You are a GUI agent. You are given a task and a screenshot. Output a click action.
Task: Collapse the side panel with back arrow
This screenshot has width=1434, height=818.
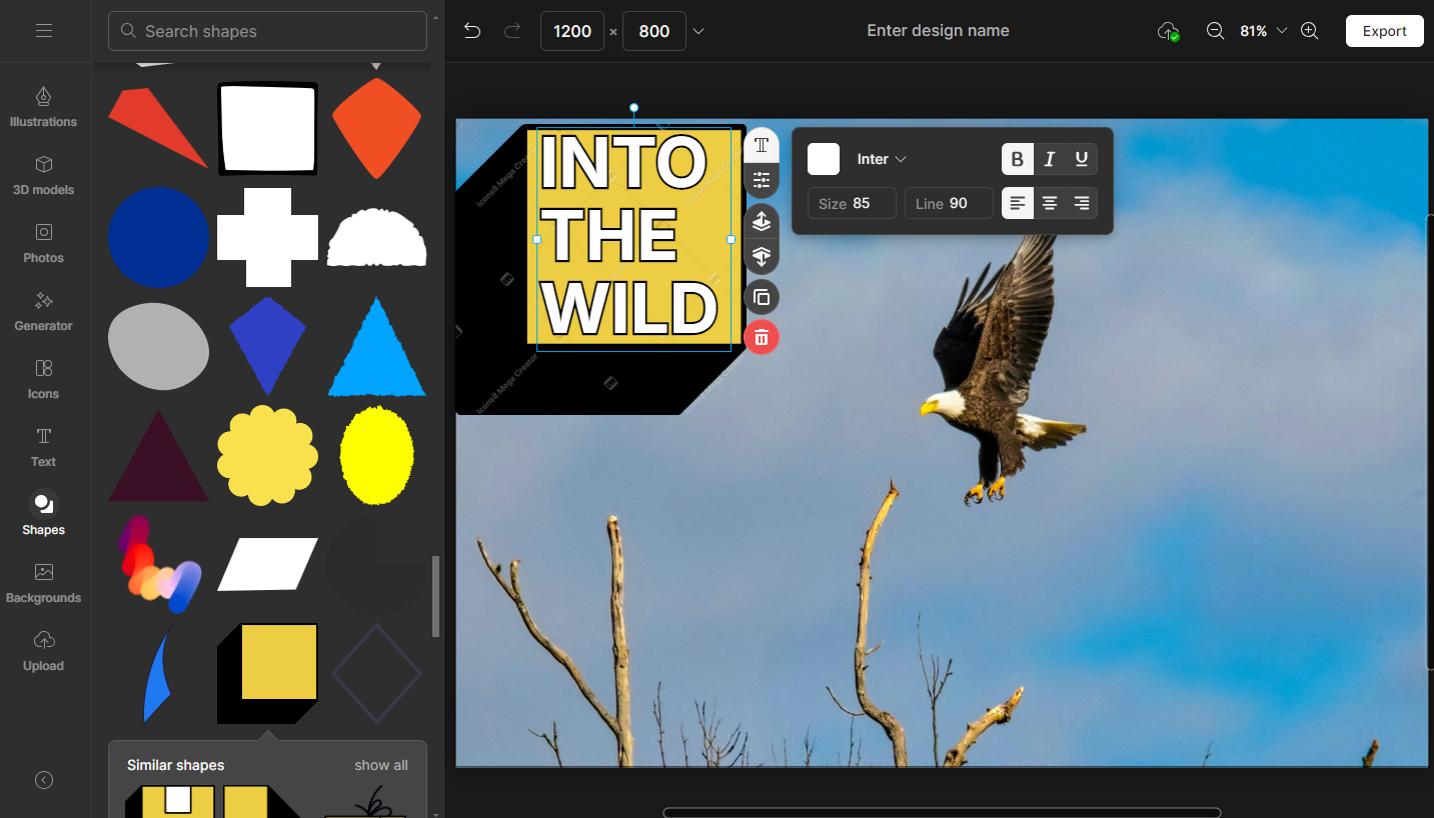pyautogui.click(x=44, y=780)
